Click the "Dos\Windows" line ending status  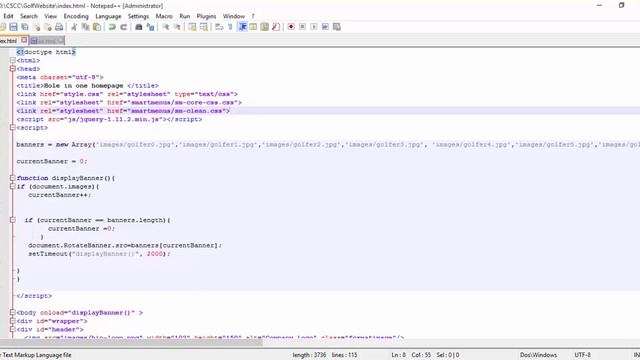tap(538, 355)
